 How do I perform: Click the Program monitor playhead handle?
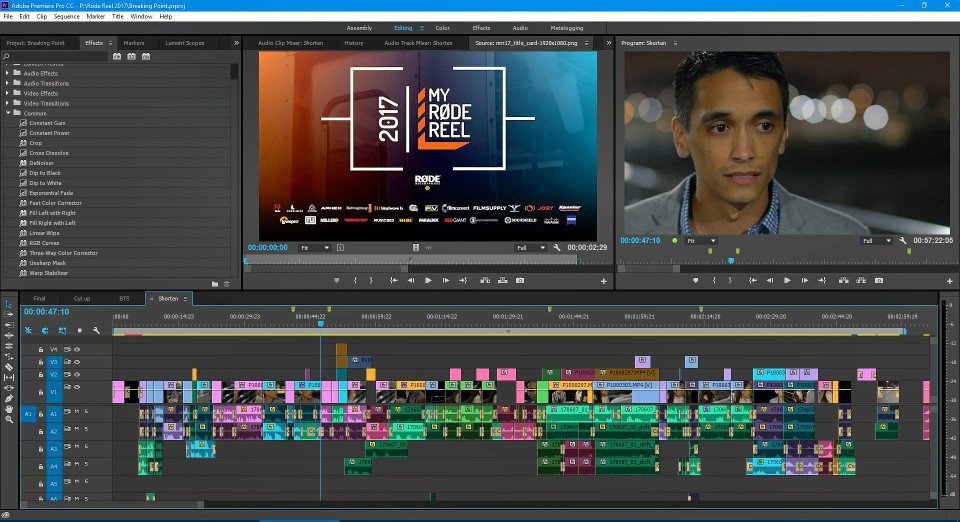tap(731, 261)
